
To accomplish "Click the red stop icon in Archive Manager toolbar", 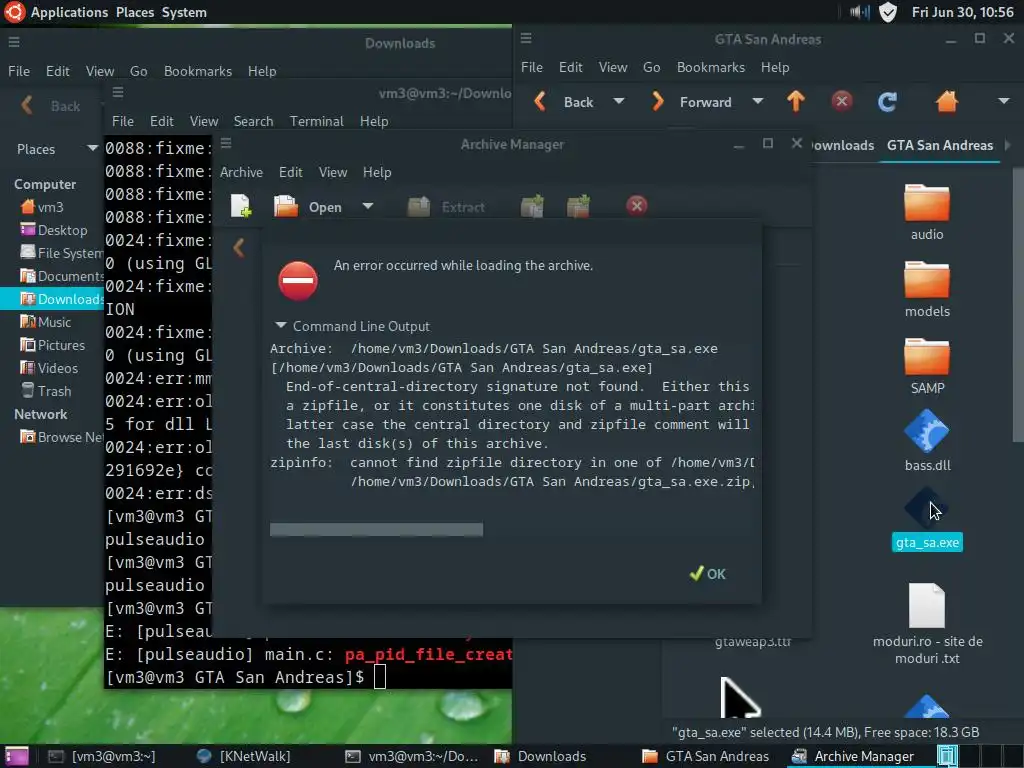I will [x=637, y=206].
